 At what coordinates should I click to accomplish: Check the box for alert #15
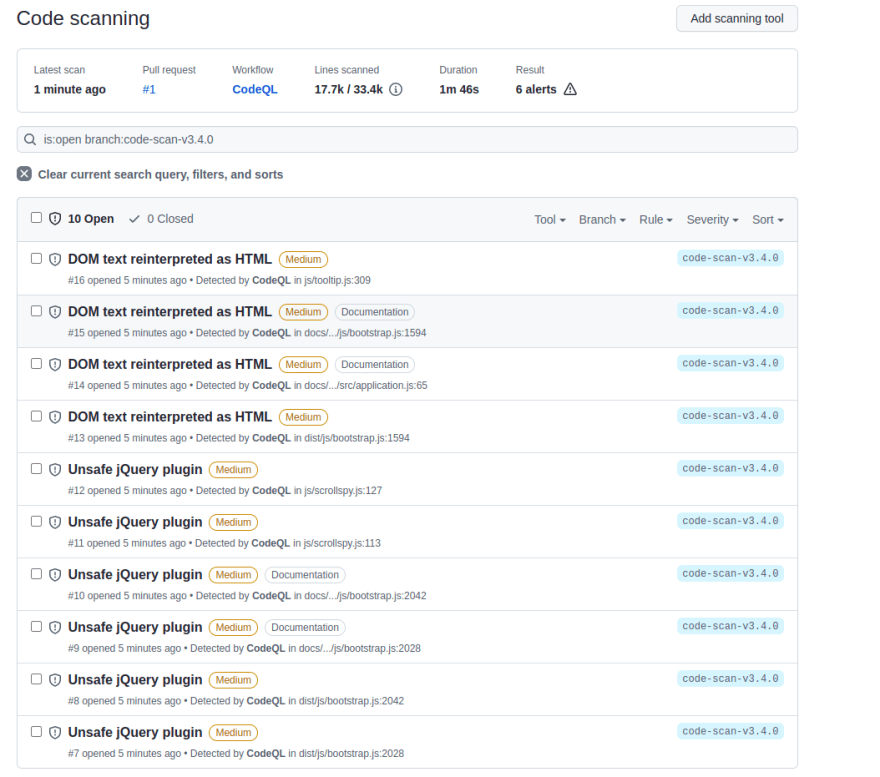click(36, 311)
